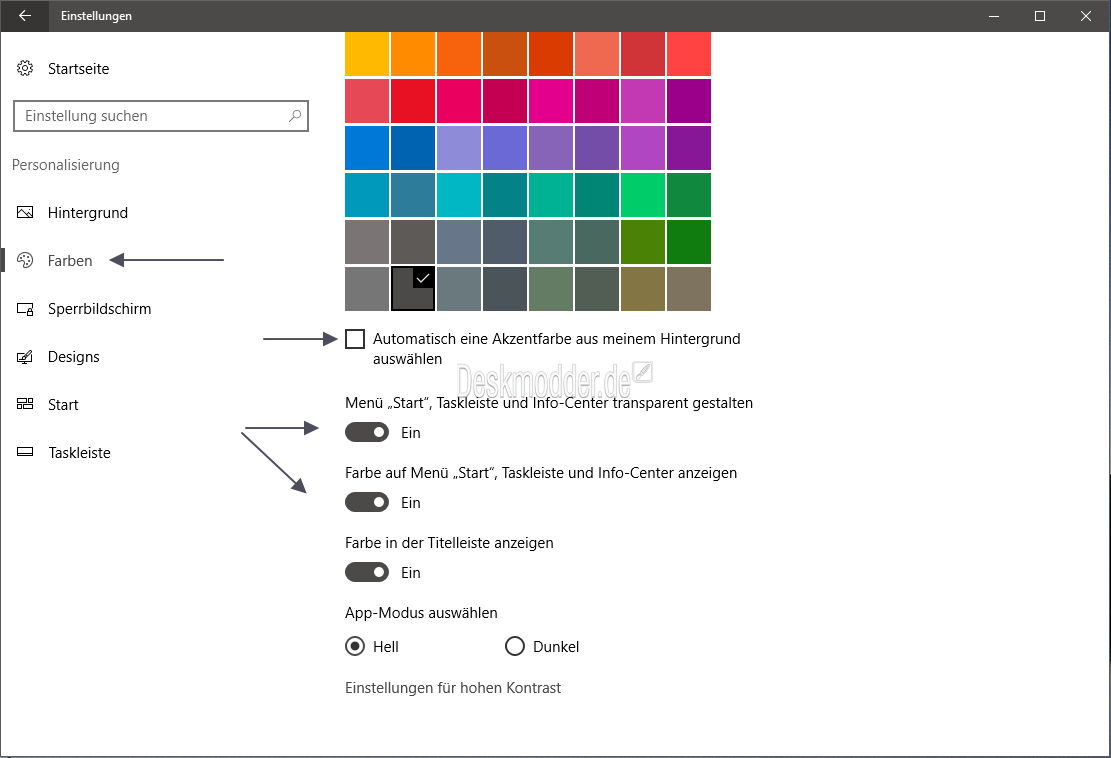Go to Startseite of settings
The width and height of the screenshot is (1111, 758).
(79, 69)
